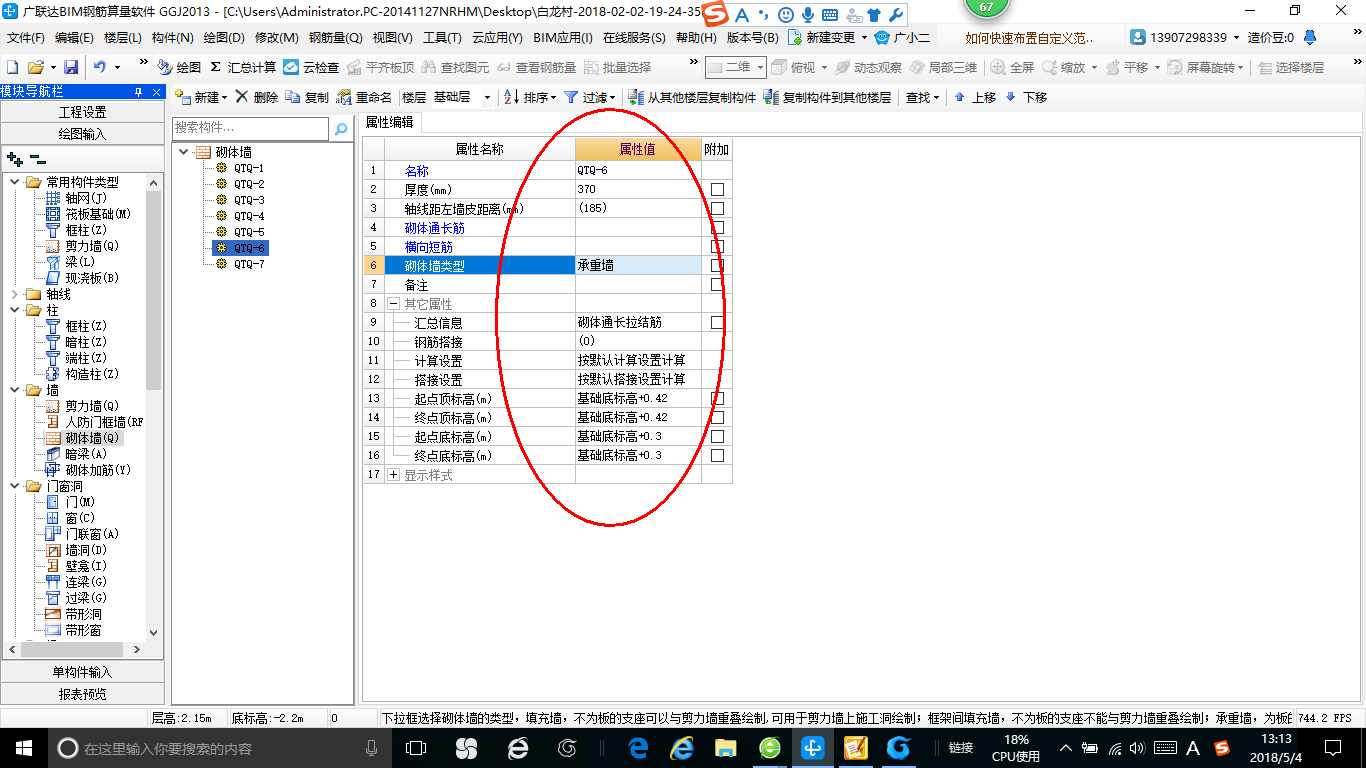The height and width of the screenshot is (768, 1366).
Task: Open the 云应用(Y) menu
Action: 497,37
